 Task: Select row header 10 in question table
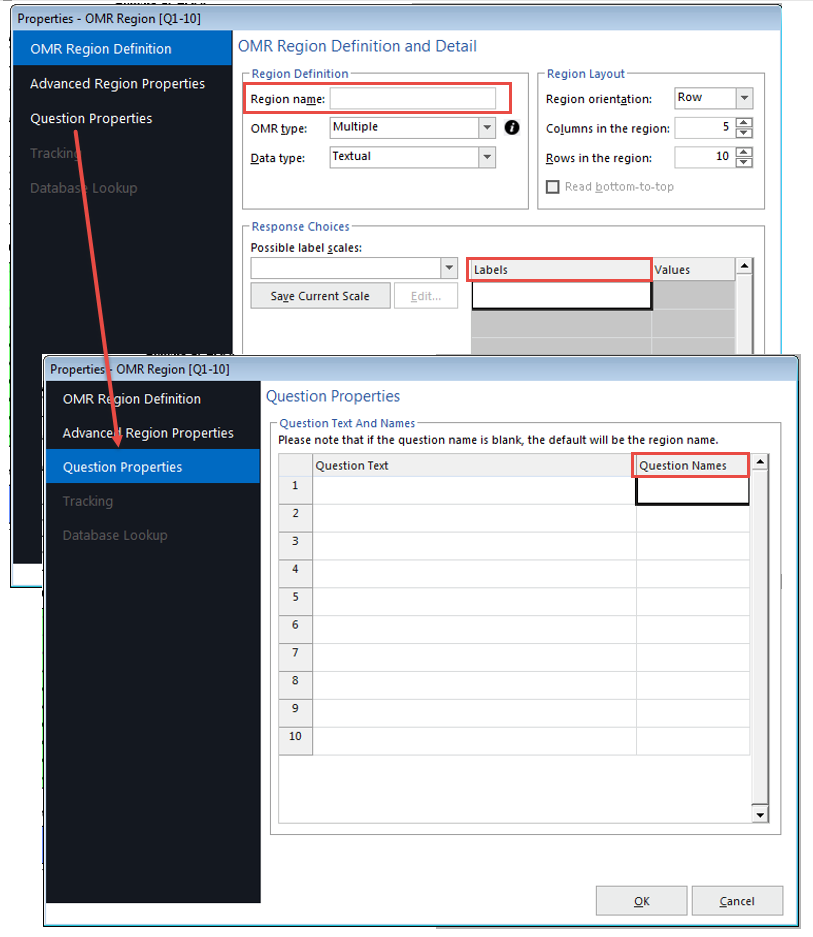click(295, 741)
